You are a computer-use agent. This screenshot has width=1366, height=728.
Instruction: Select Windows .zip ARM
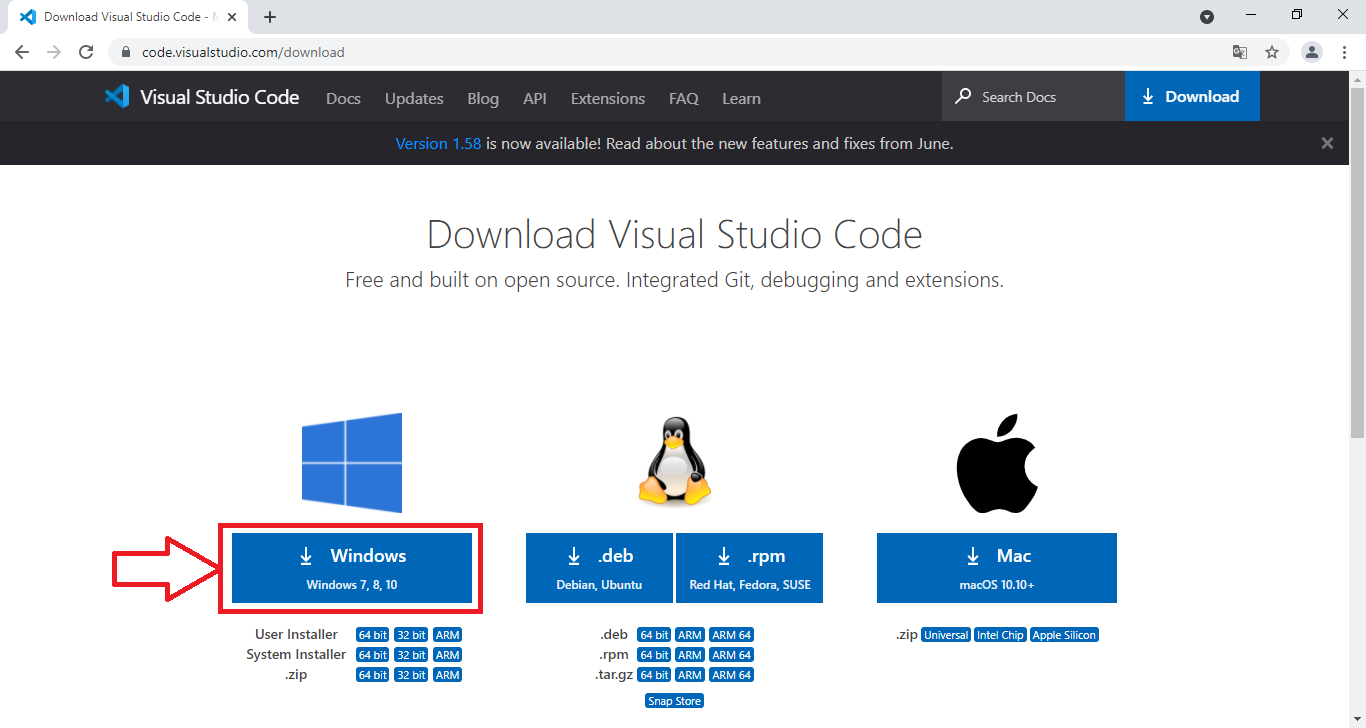[x=447, y=675]
